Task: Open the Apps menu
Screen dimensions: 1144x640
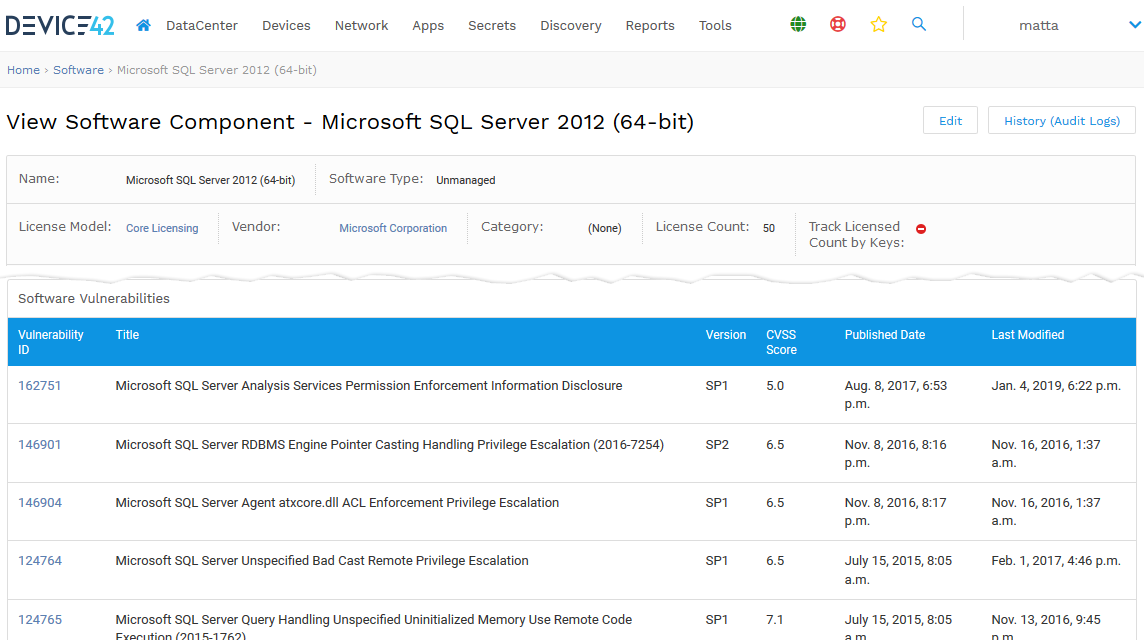Action: coord(428,26)
